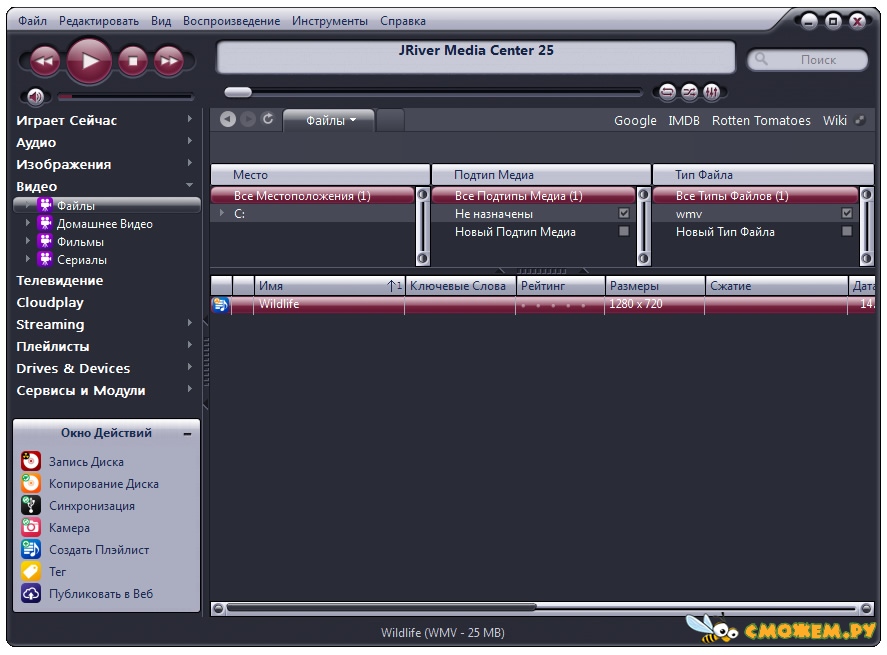887x655 pixels.
Task: Uncheck the Не назначены checkbox
Action: [x=624, y=213]
